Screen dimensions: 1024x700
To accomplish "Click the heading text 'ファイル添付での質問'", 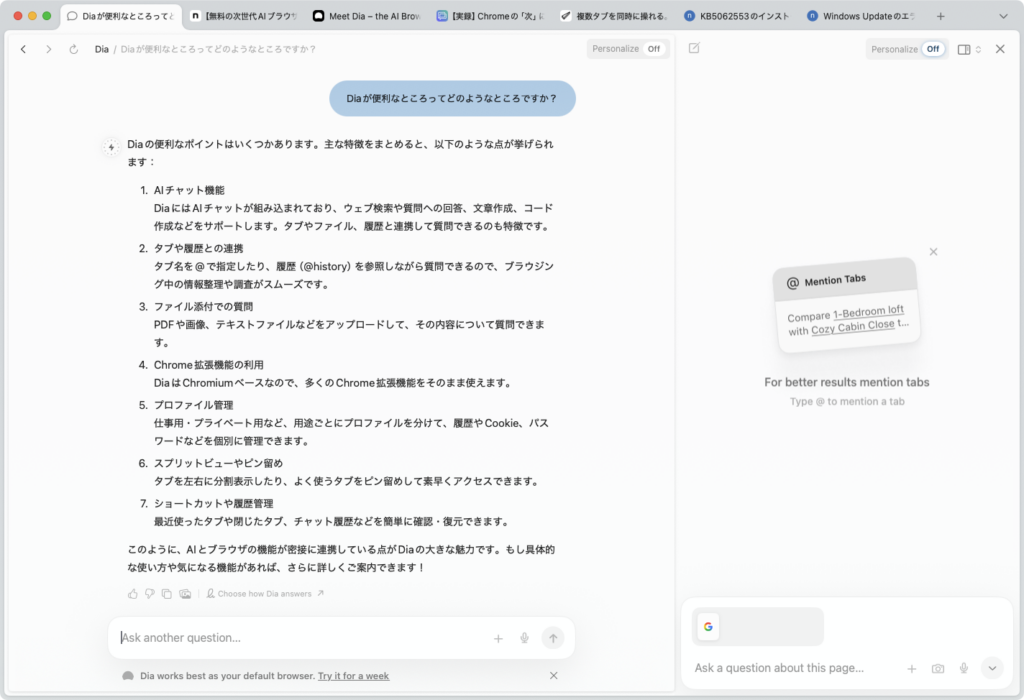I will [203, 306].
